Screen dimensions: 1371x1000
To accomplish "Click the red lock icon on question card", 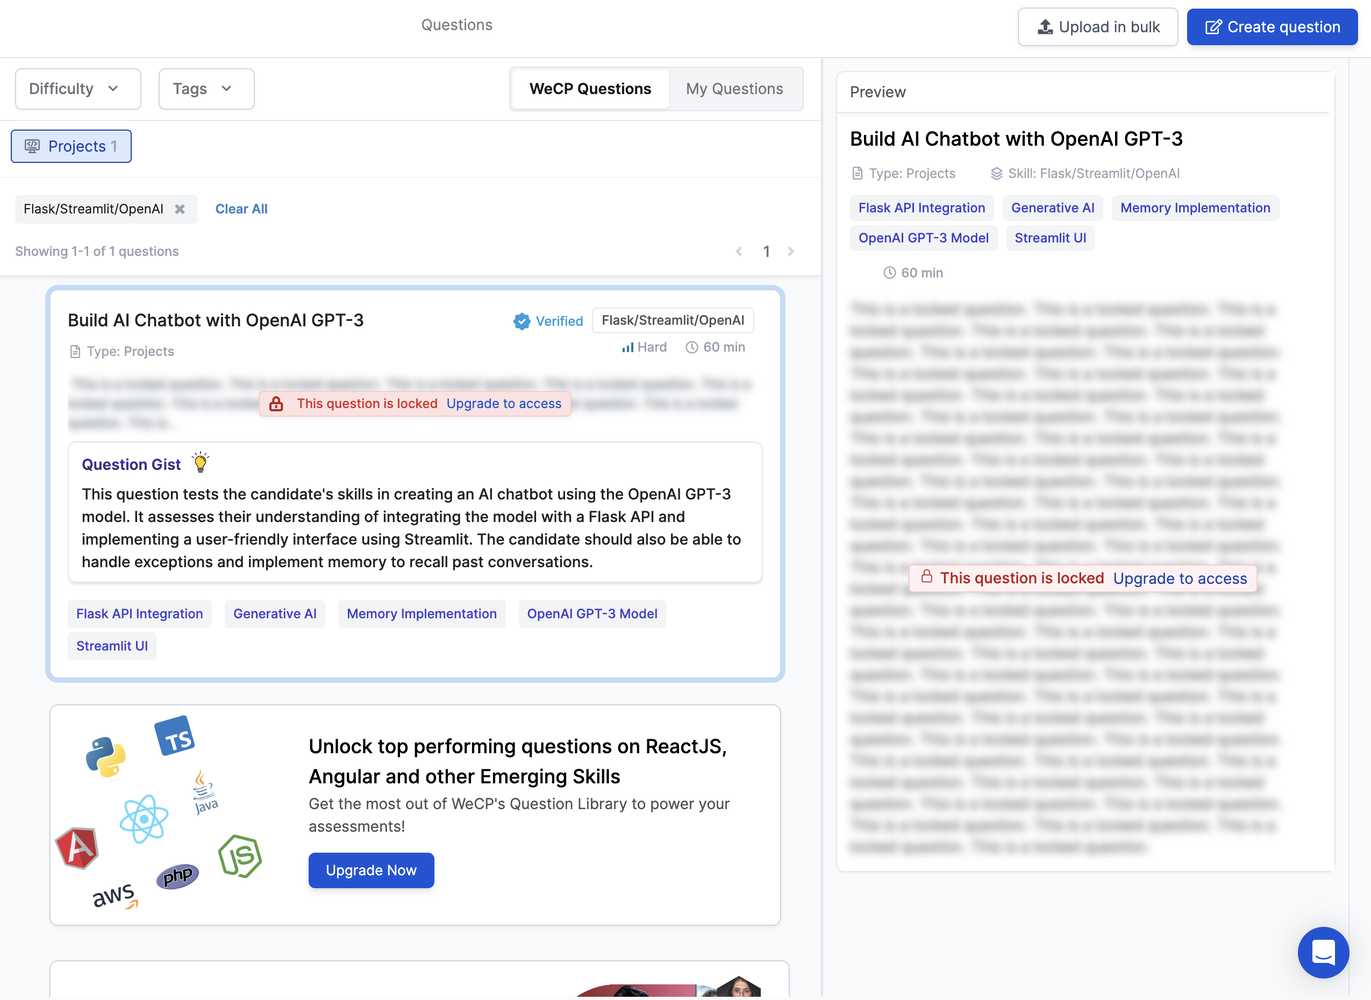I will pyautogui.click(x=276, y=404).
